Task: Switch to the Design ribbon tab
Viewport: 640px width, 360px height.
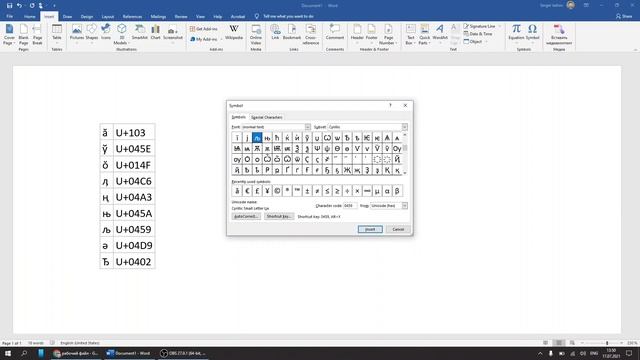Action: [87, 16]
